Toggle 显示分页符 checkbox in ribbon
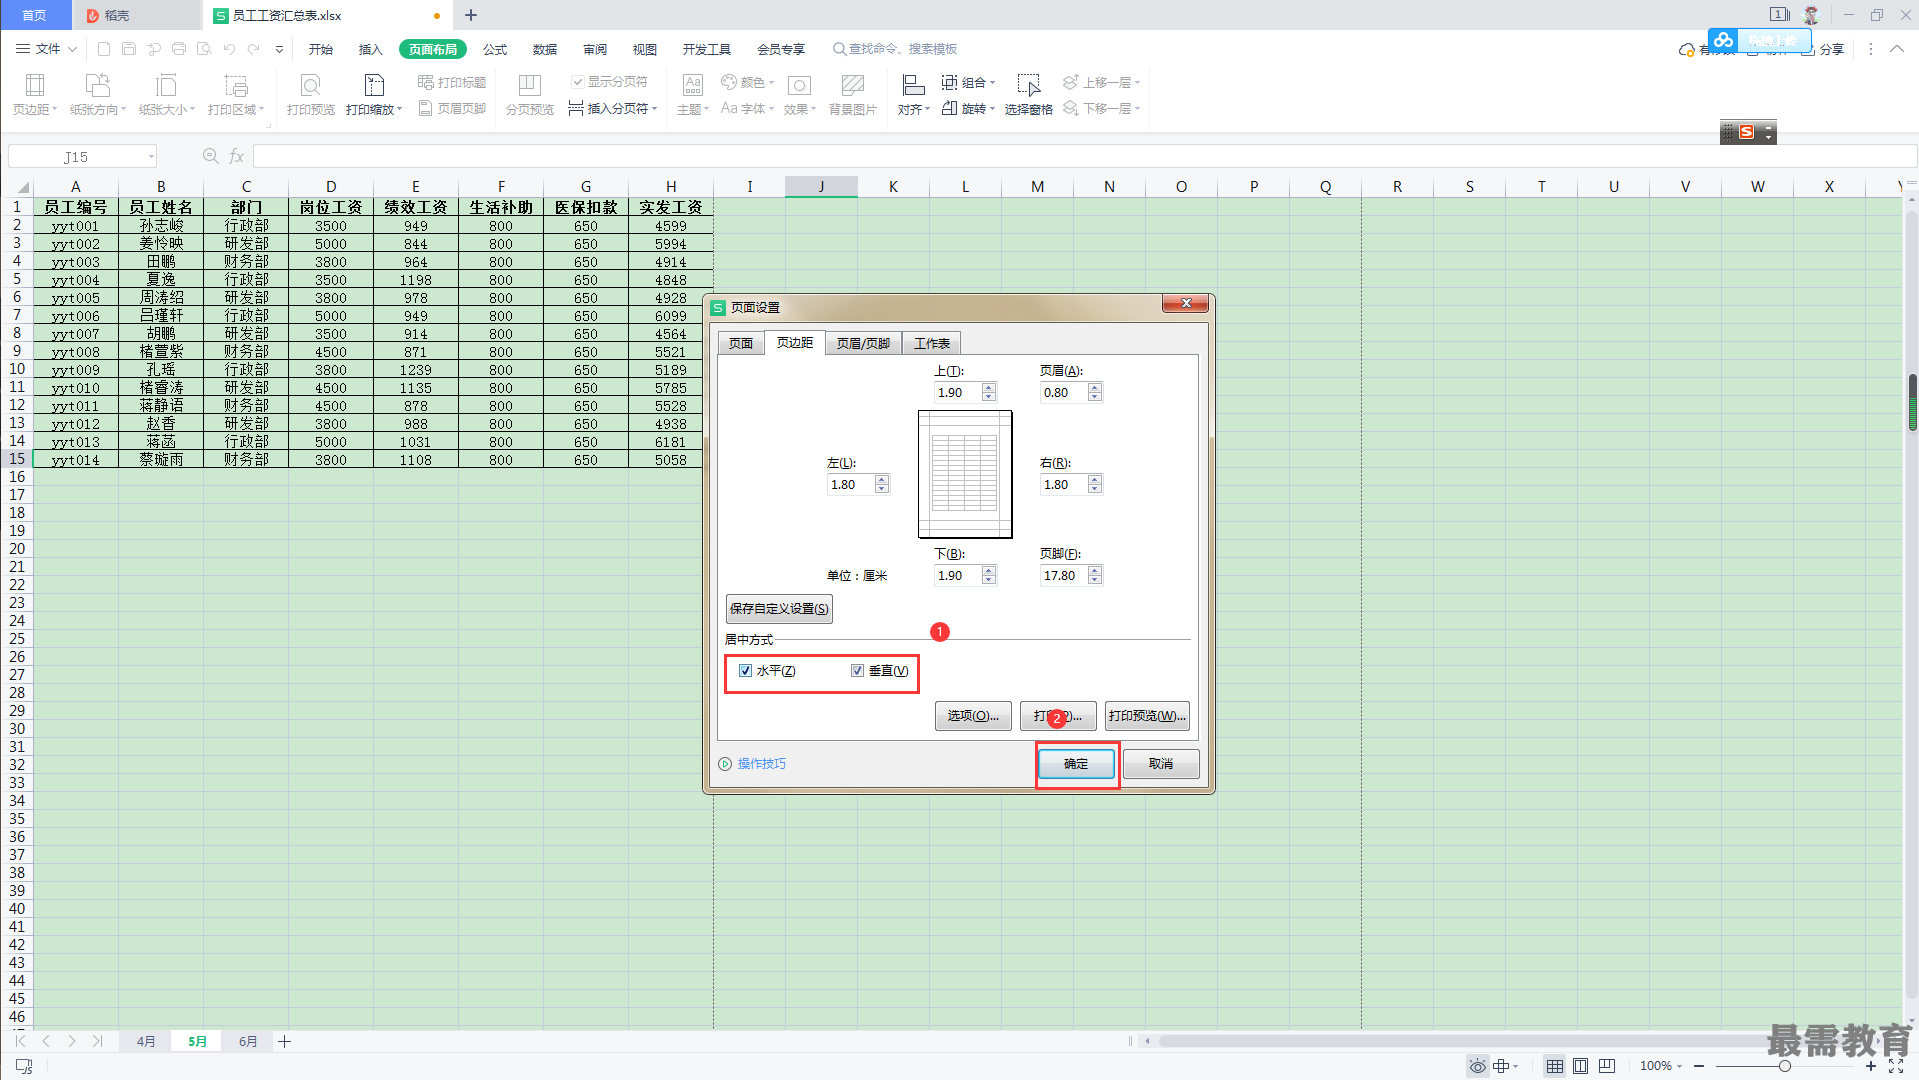 tap(577, 82)
